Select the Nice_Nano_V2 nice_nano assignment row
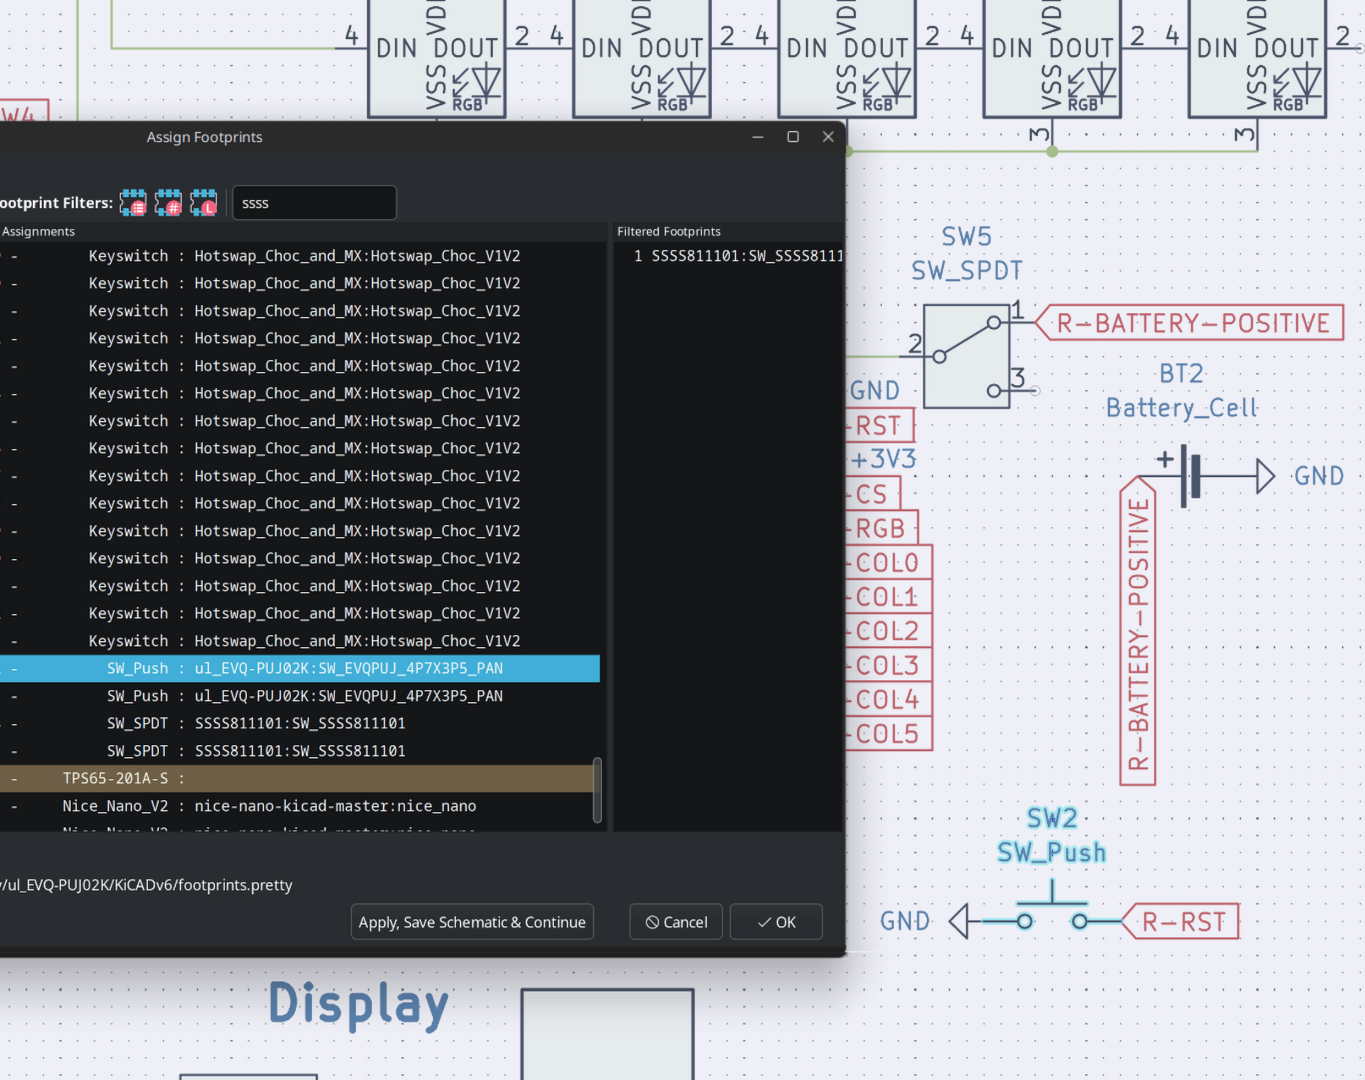 tap(300, 806)
